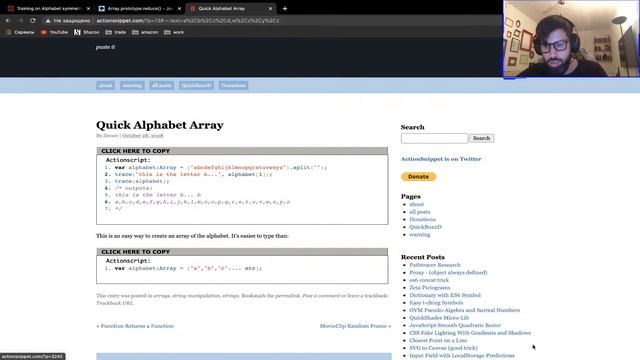Click the Trackback URL link
640x360 pixels.
[115, 303]
